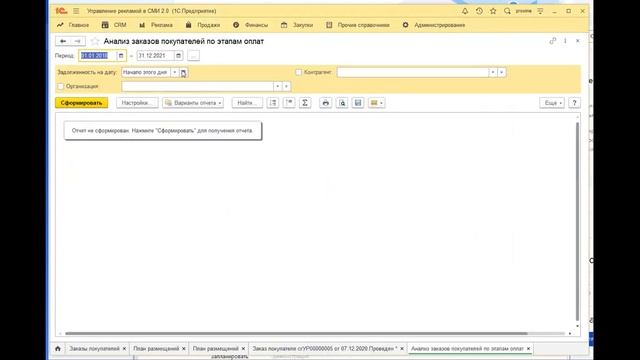Click the horizontal scrollbar of report area
Viewport: 640px width, 360px height.
tap(296, 333)
